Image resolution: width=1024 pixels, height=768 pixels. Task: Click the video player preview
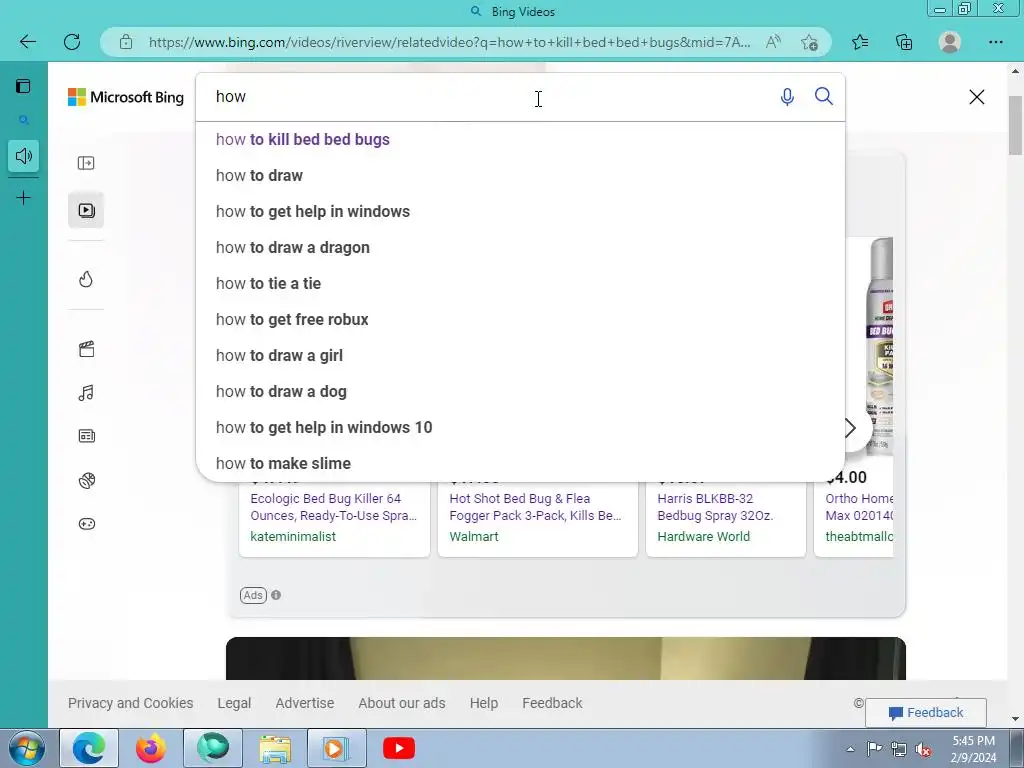(x=566, y=658)
